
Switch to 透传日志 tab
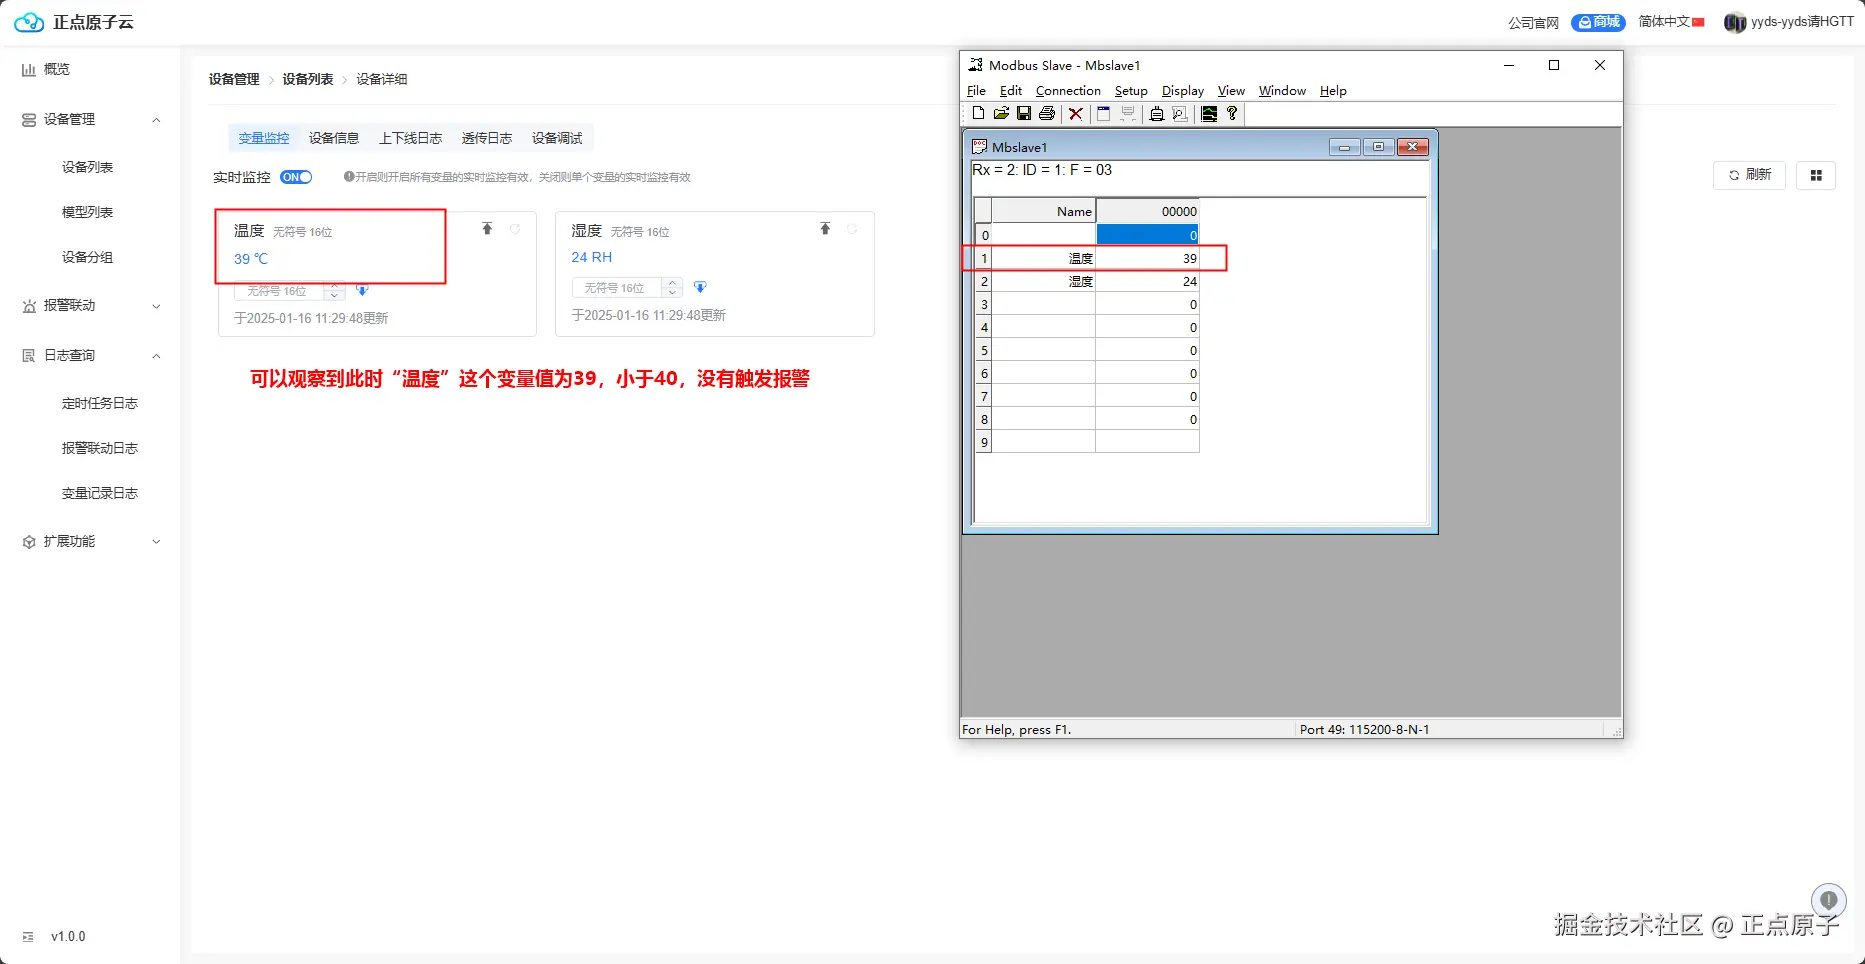point(487,138)
